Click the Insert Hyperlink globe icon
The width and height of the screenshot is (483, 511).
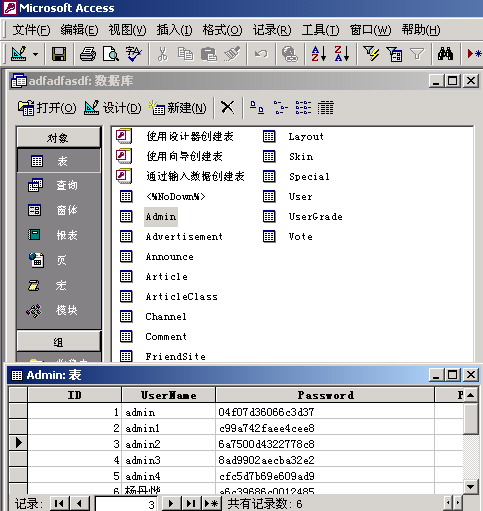(x=290, y=54)
